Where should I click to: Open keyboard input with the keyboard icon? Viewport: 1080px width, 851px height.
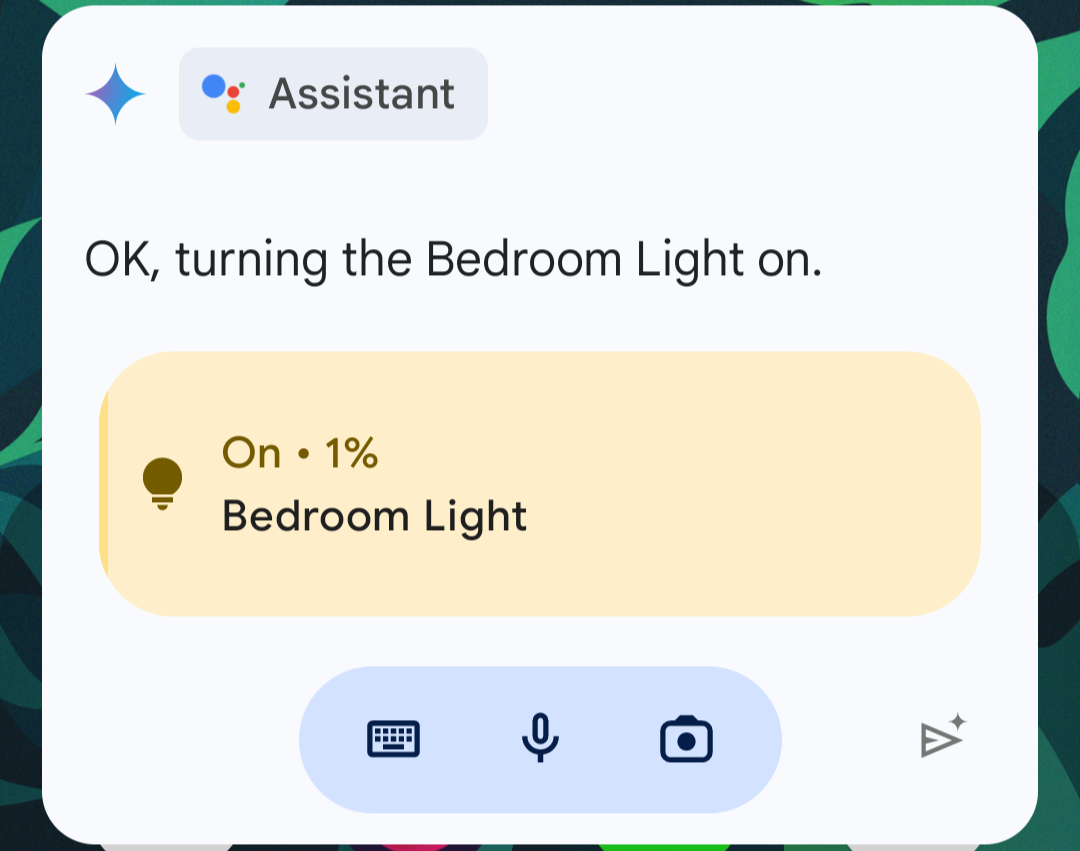point(394,740)
